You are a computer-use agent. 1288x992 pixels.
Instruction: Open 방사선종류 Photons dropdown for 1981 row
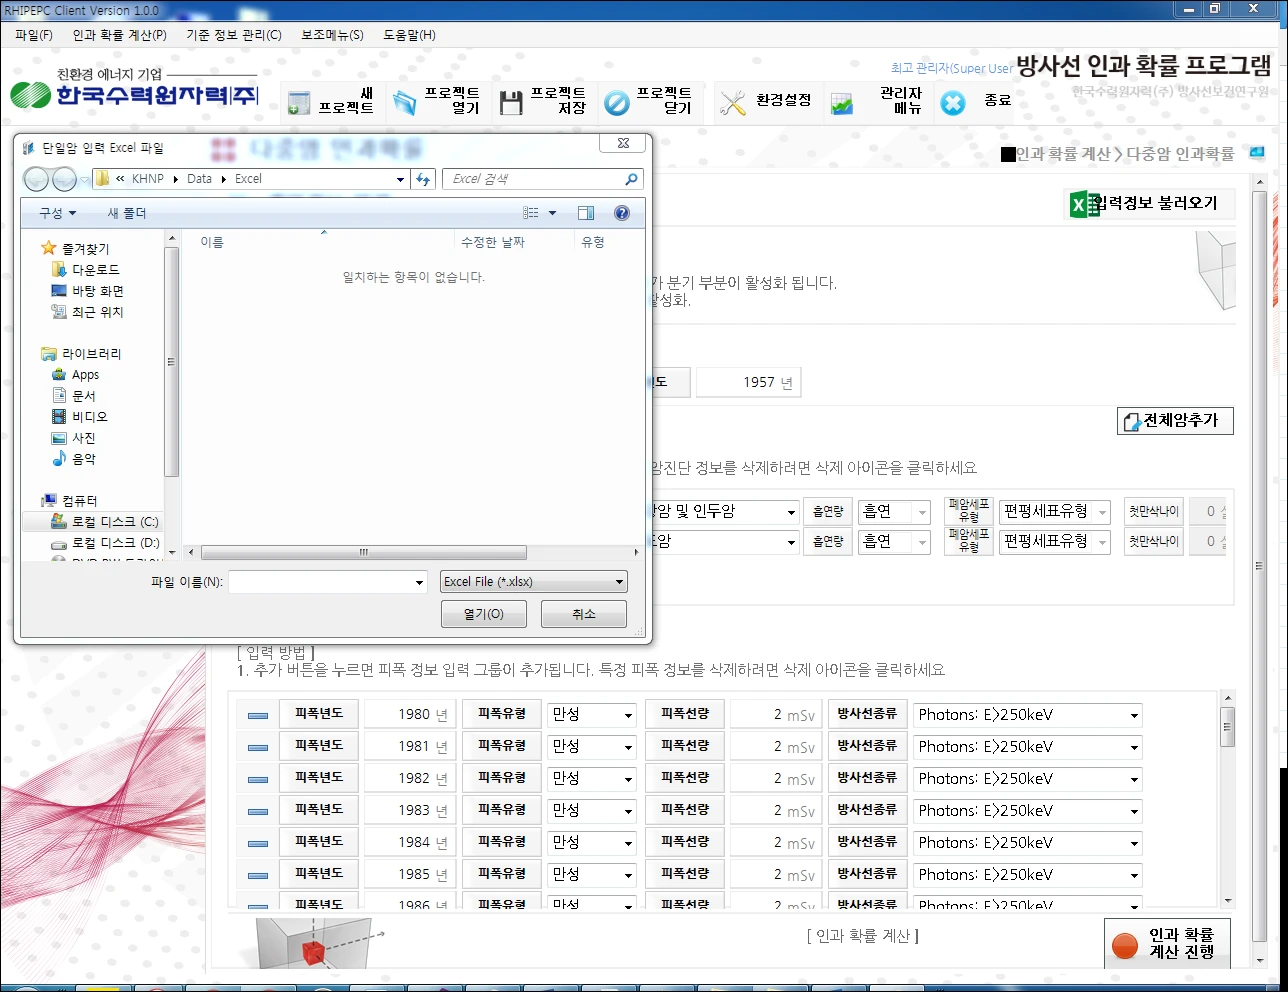(1027, 747)
